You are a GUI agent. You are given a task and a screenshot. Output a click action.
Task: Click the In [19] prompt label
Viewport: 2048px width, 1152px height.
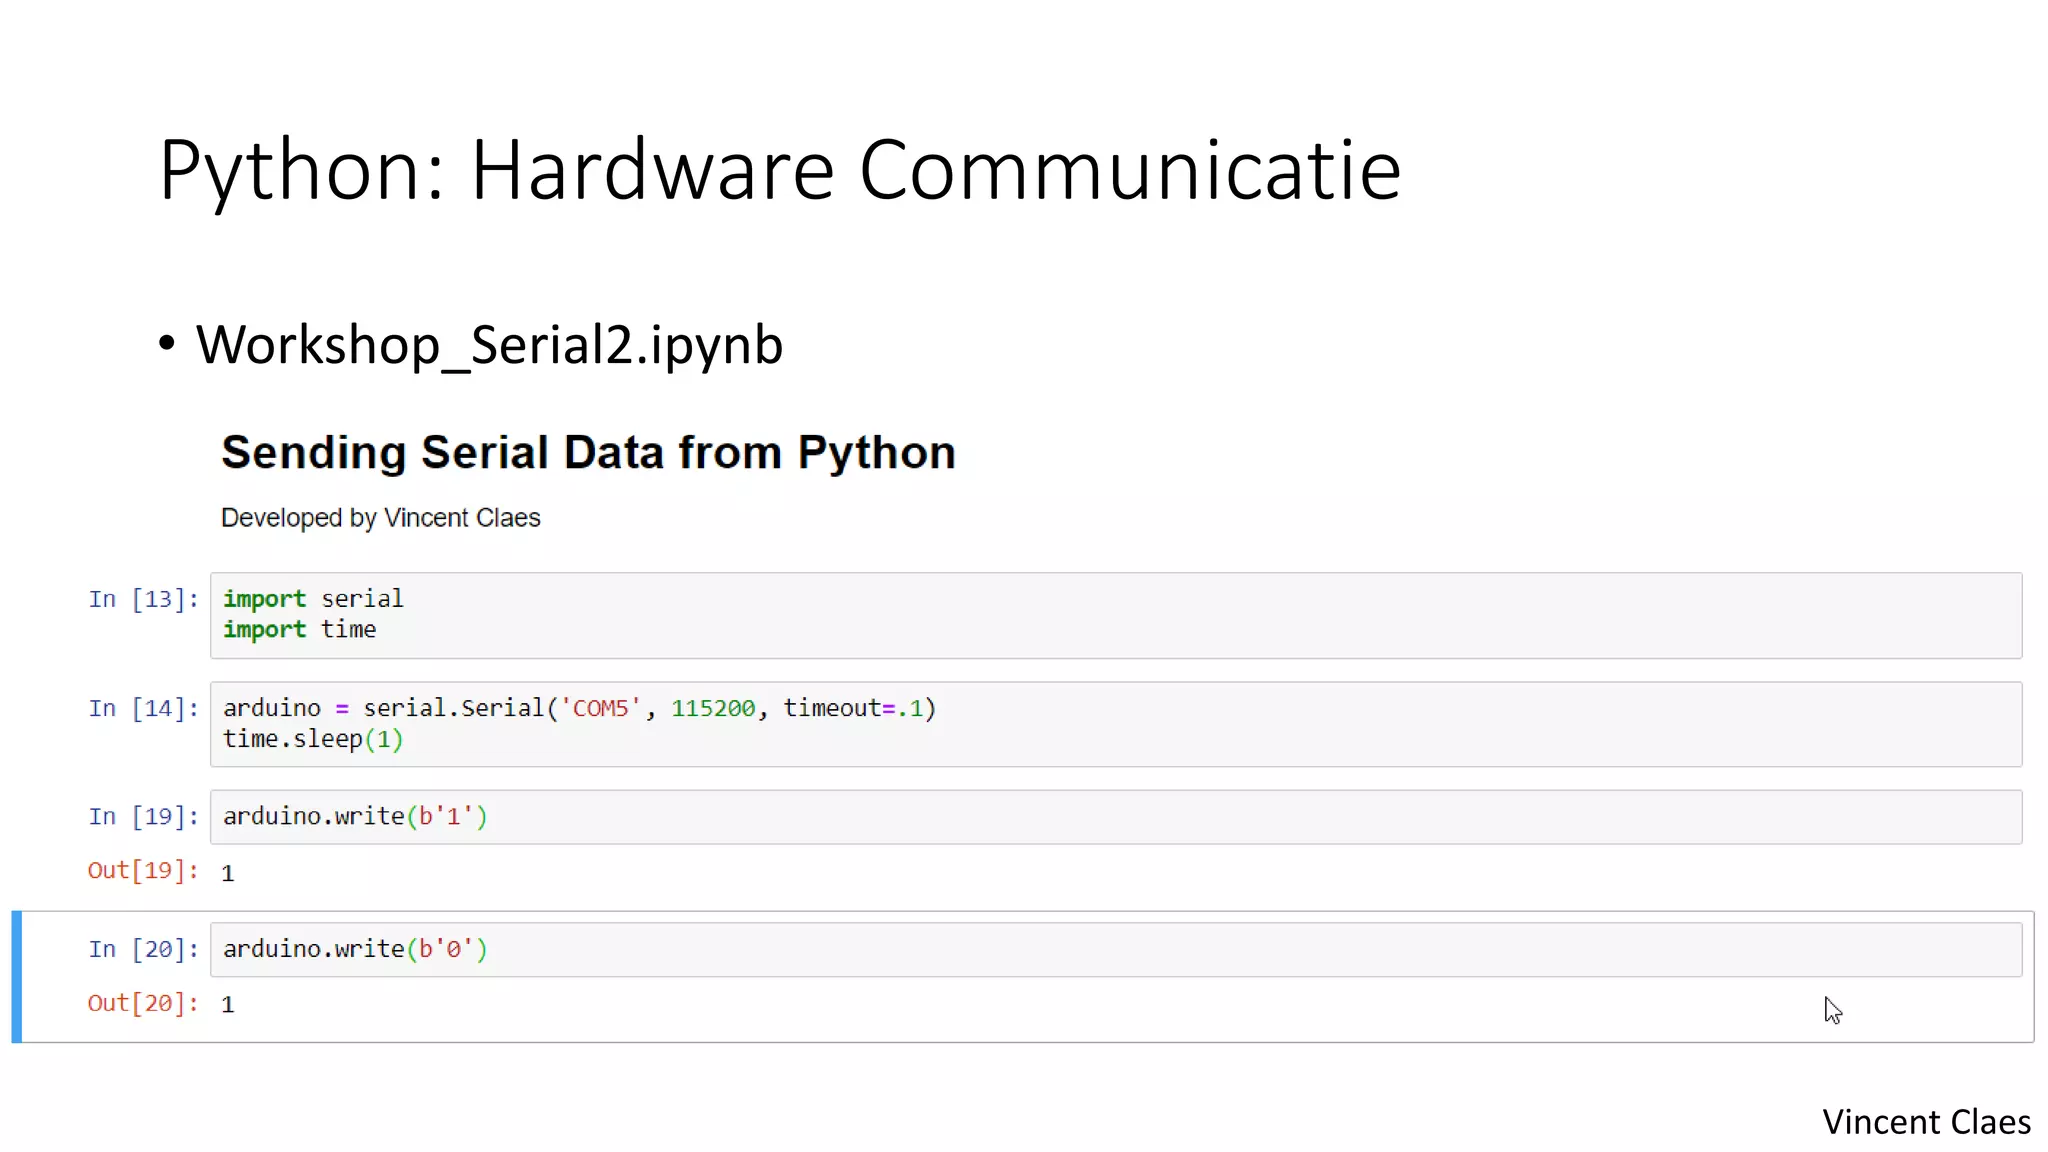click(x=143, y=817)
